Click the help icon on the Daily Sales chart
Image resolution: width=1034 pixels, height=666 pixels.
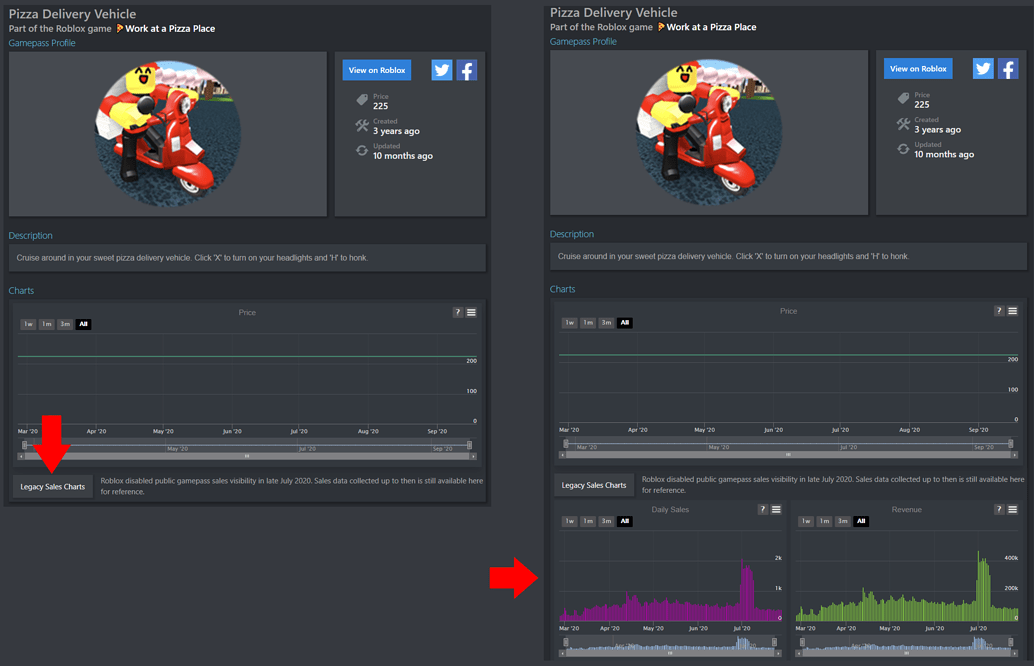tap(762, 509)
